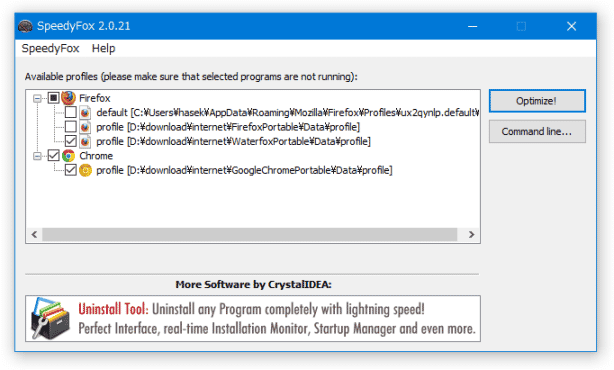The height and width of the screenshot is (370, 614).
Task: Click the horizontal scrollbar right arrow
Action: tap(471, 235)
